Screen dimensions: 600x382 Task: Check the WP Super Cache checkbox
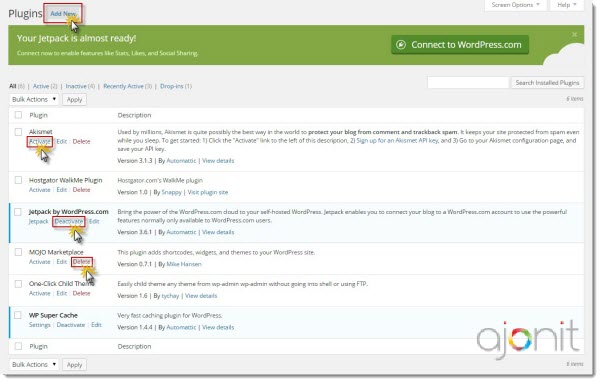(18, 315)
